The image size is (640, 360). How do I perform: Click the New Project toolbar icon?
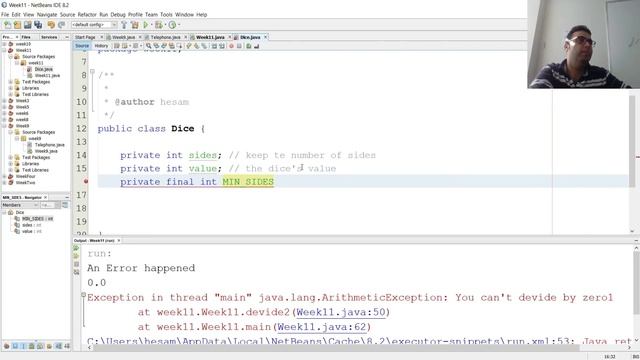[x=18, y=25]
